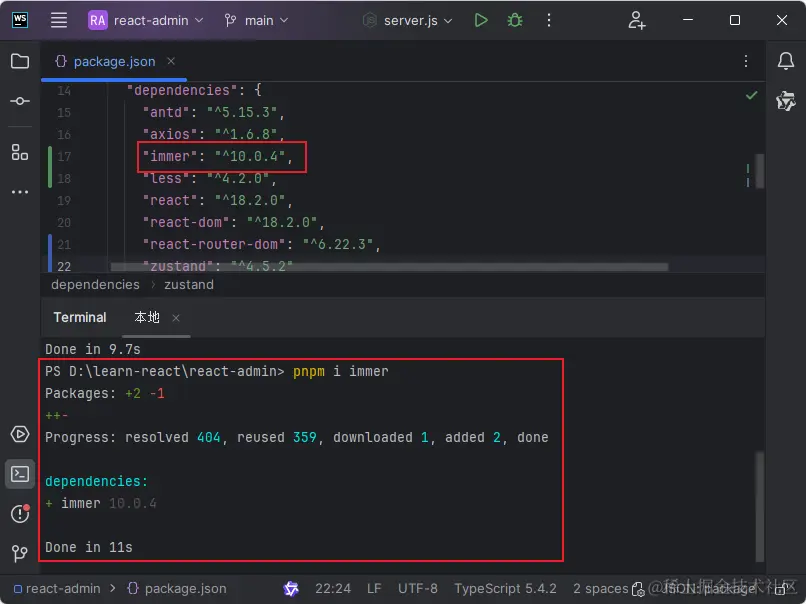Screen dimensions: 806x604
Task: Open the Commit tool window
Action: click(x=20, y=101)
